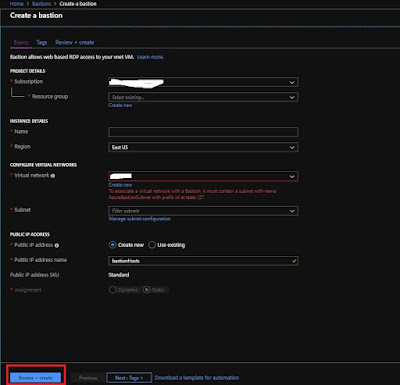Click the Public IP address name field
The image size is (400, 385).
tap(203, 261)
